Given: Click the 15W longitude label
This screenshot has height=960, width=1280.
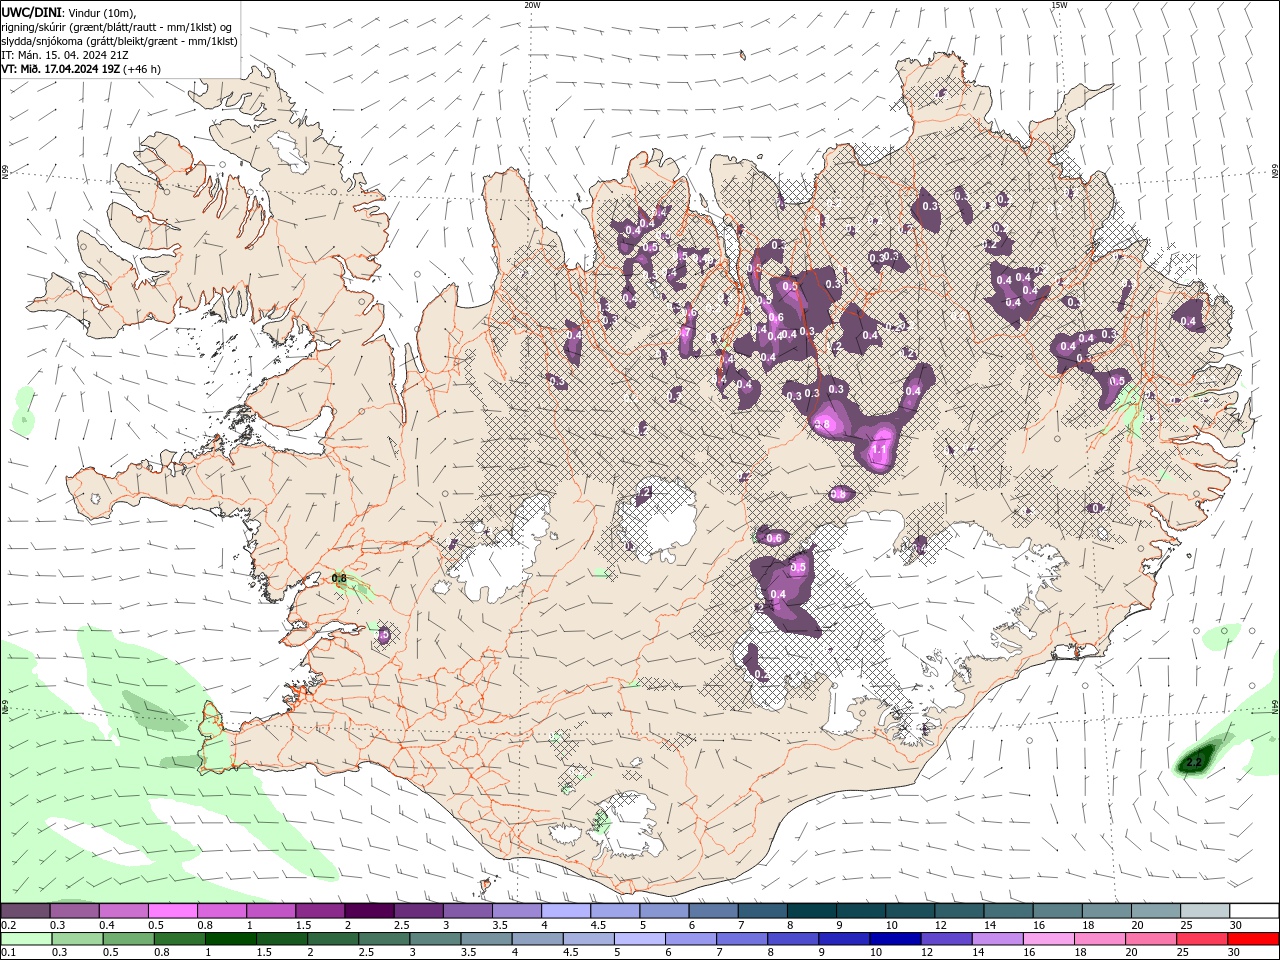Looking at the screenshot, I should 1059,5.
